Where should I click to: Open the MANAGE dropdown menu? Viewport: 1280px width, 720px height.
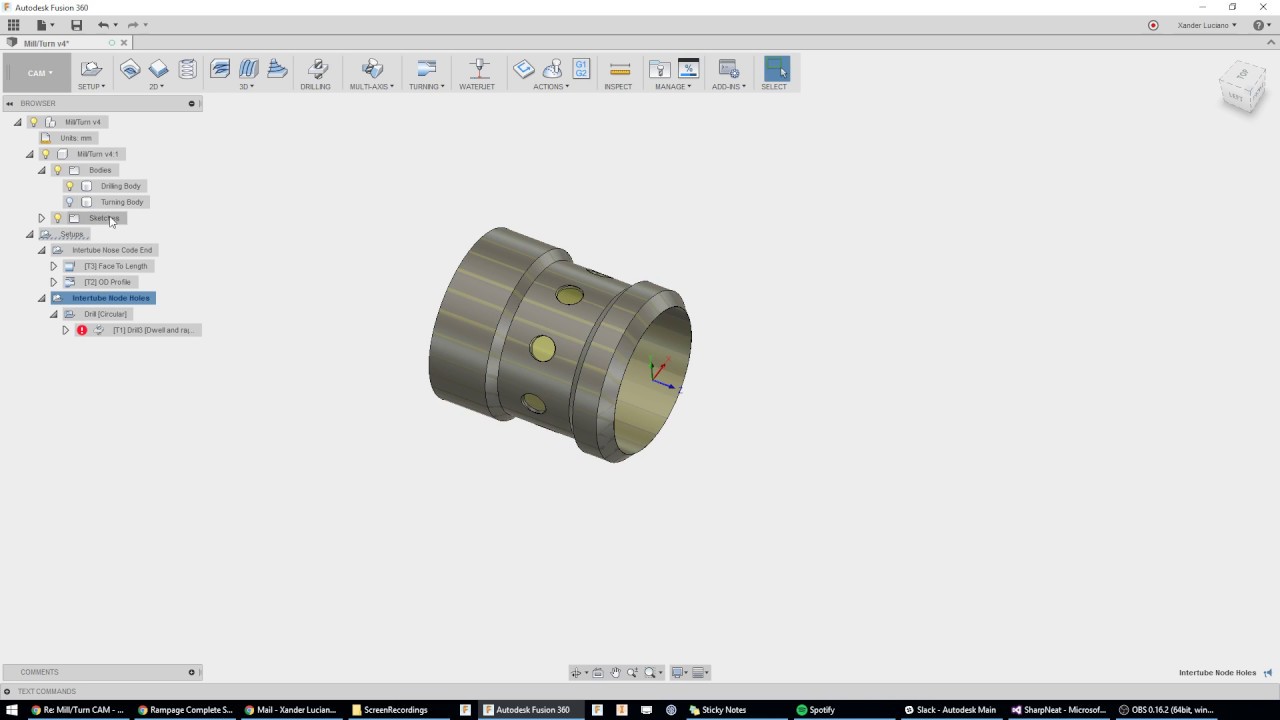click(673, 87)
